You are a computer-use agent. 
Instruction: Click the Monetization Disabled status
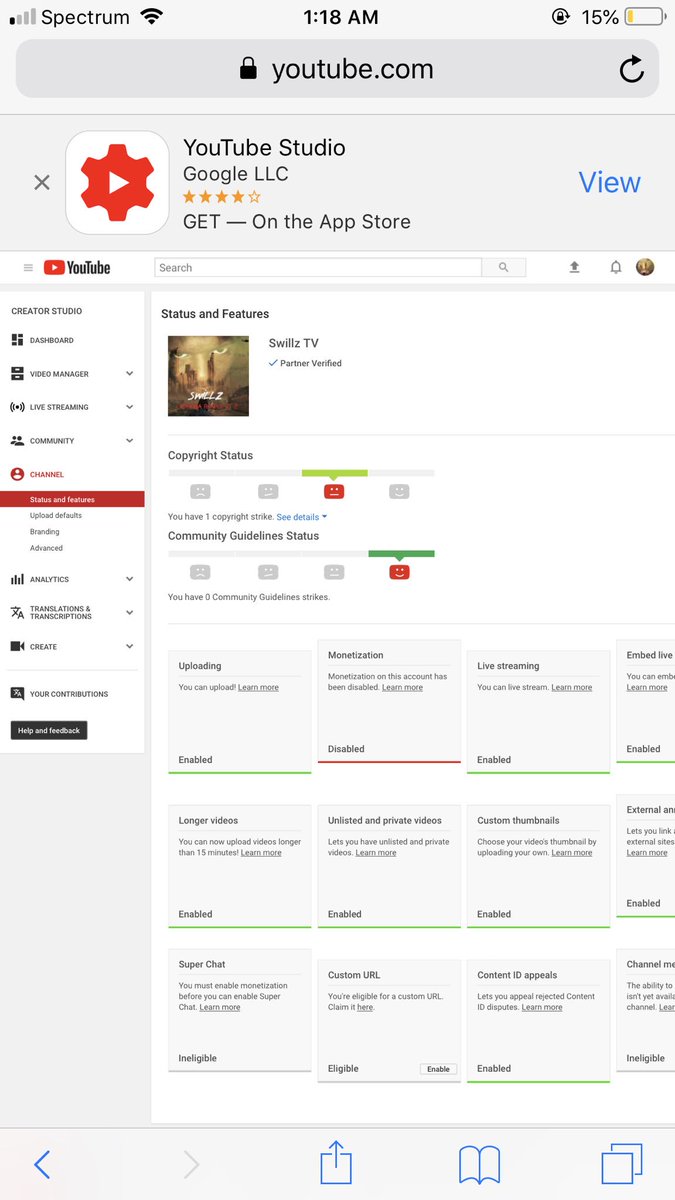pyautogui.click(x=346, y=749)
